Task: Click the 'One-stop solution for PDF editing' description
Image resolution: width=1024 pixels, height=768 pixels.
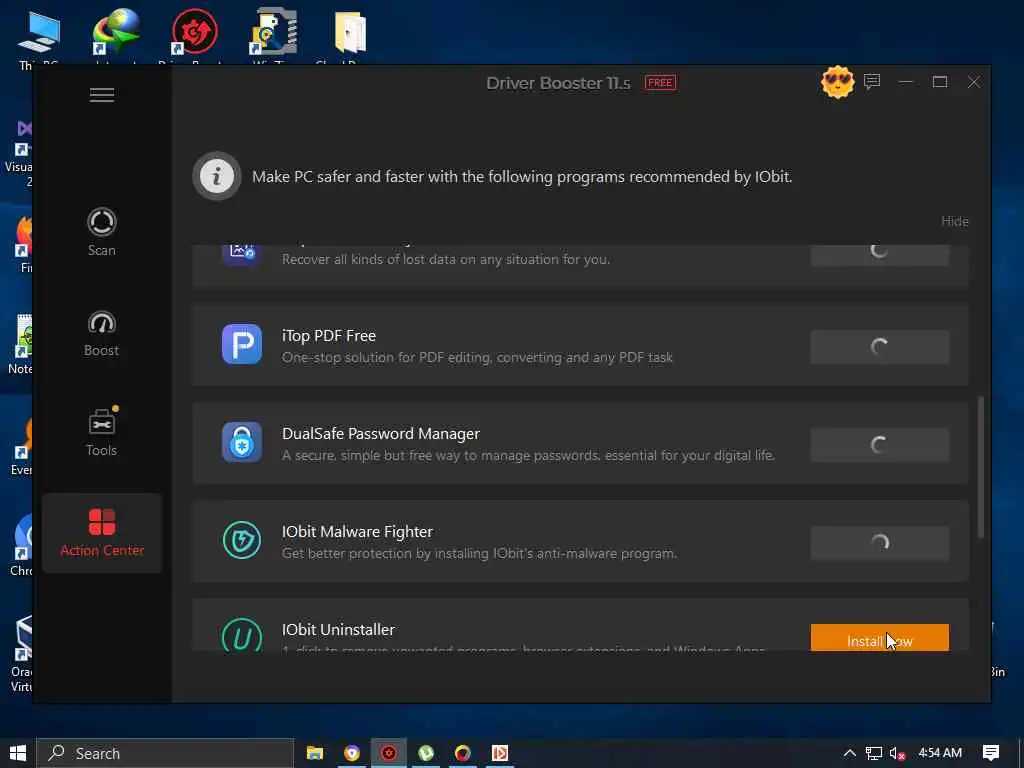Action: (477, 357)
